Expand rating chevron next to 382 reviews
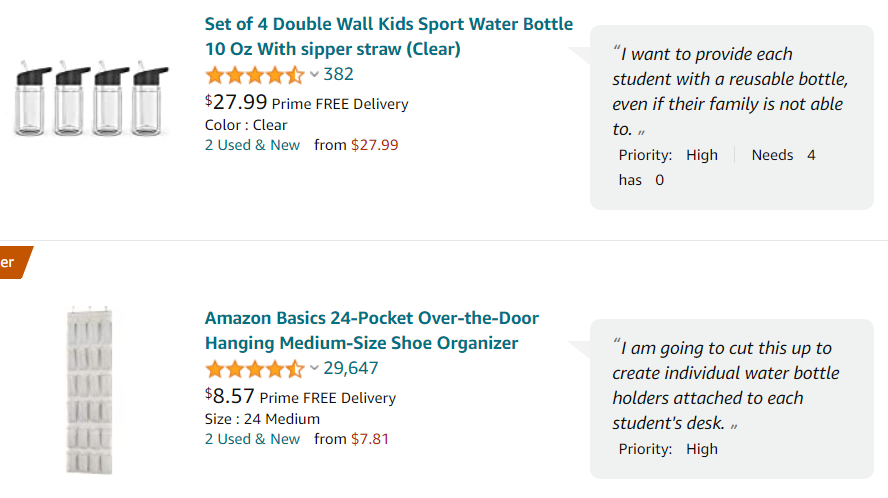This screenshot has height=498, width=888. (314, 74)
